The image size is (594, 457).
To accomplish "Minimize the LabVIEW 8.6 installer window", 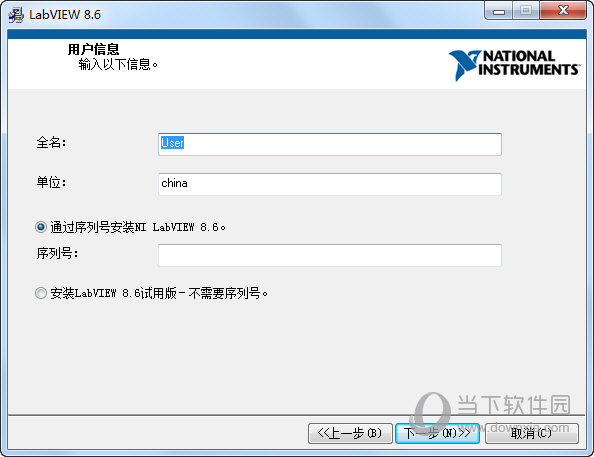I will point(499,11).
